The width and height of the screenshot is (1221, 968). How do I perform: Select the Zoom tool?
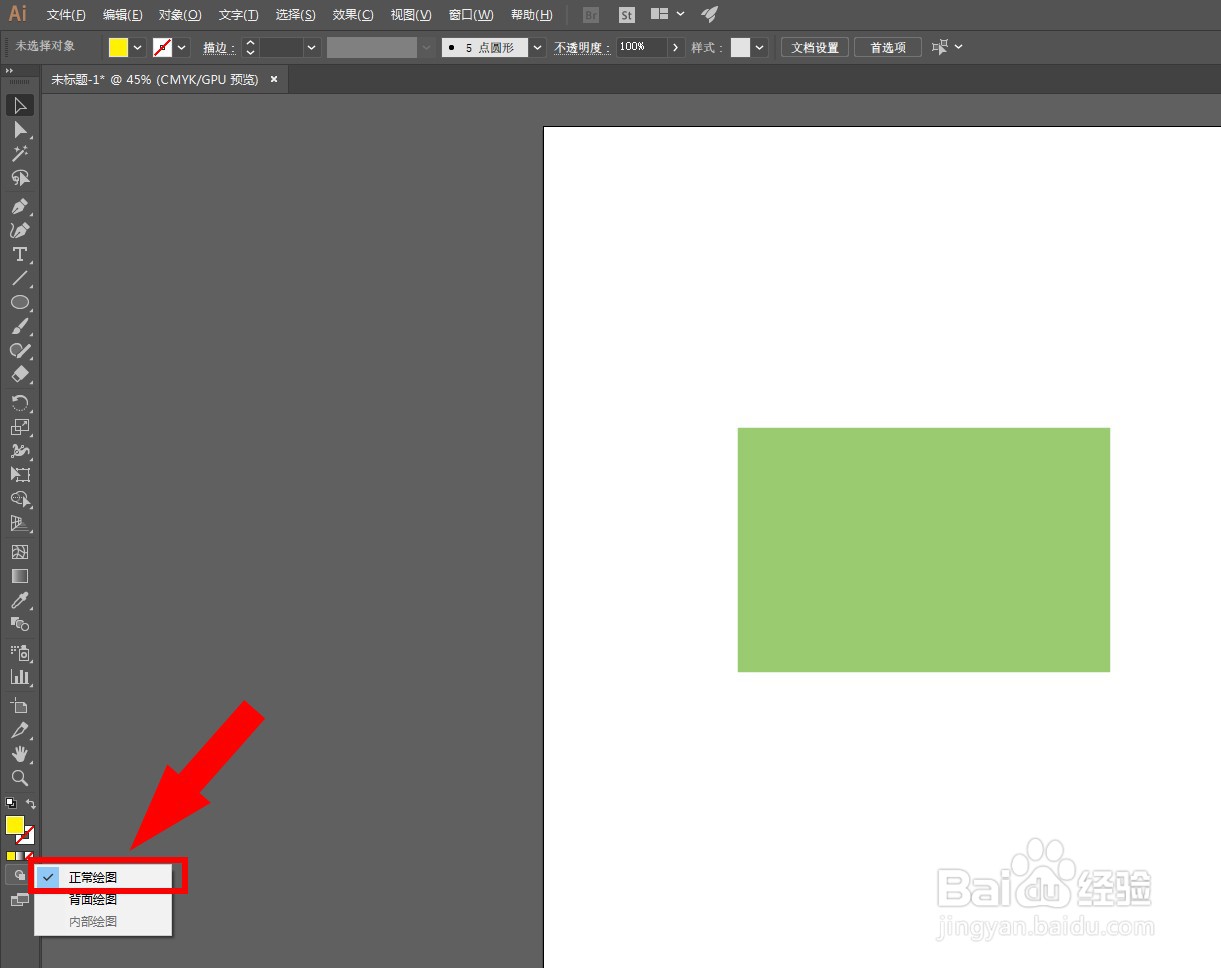20,778
